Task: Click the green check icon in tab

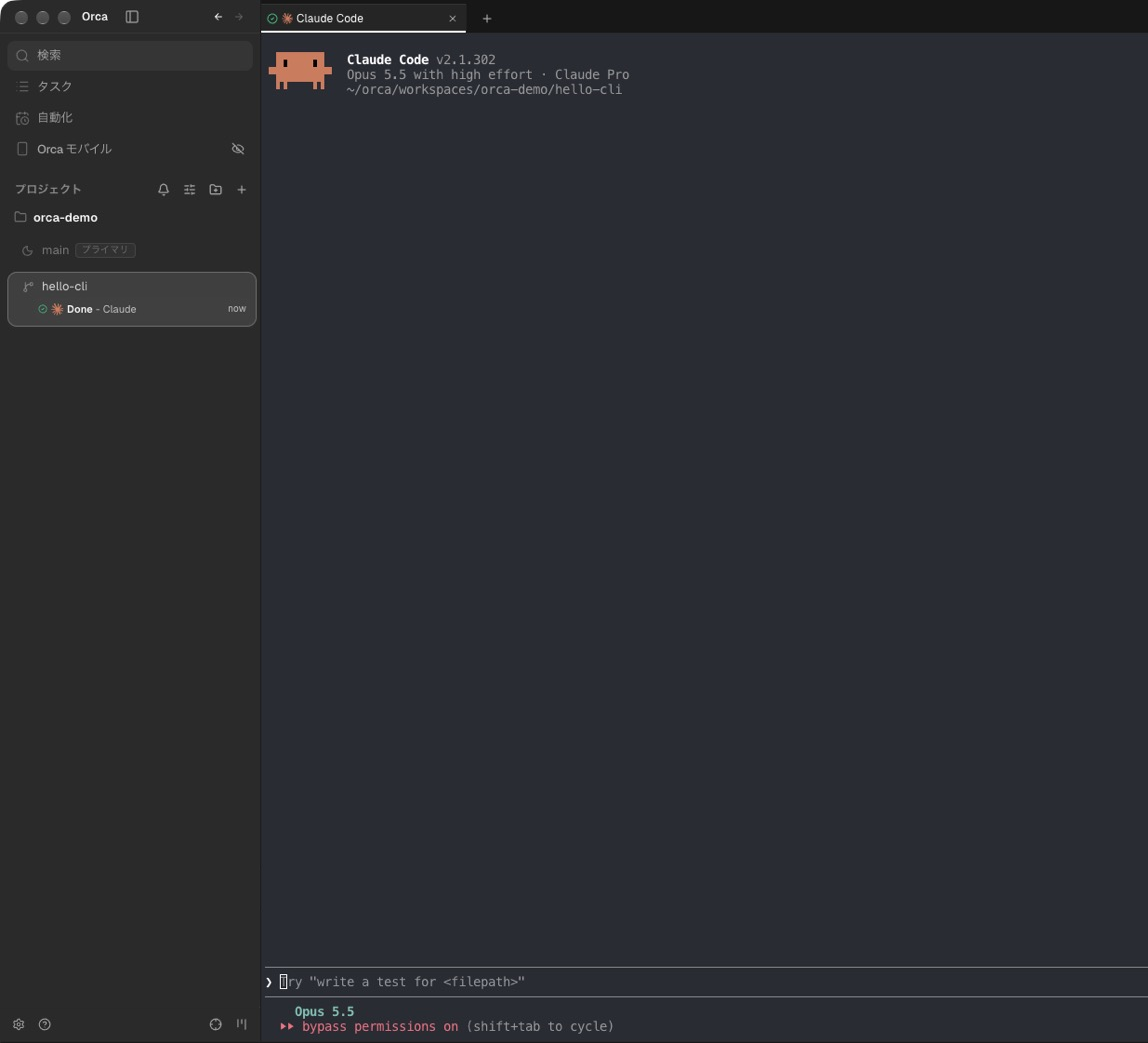Action: click(272, 19)
